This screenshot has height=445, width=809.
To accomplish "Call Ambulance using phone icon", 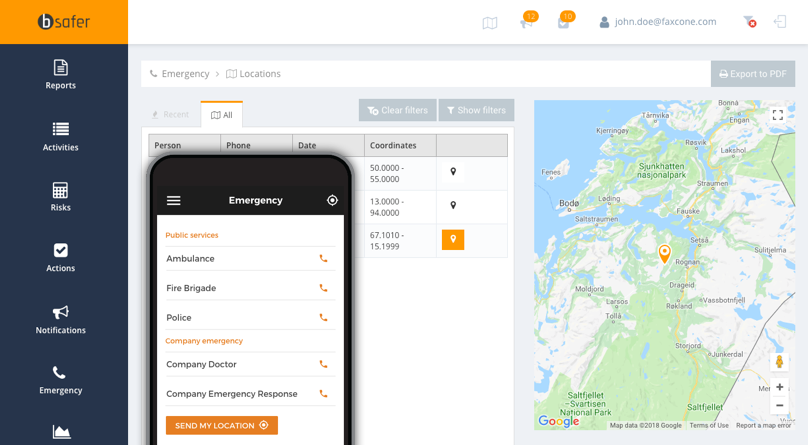I will coord(323,259).
